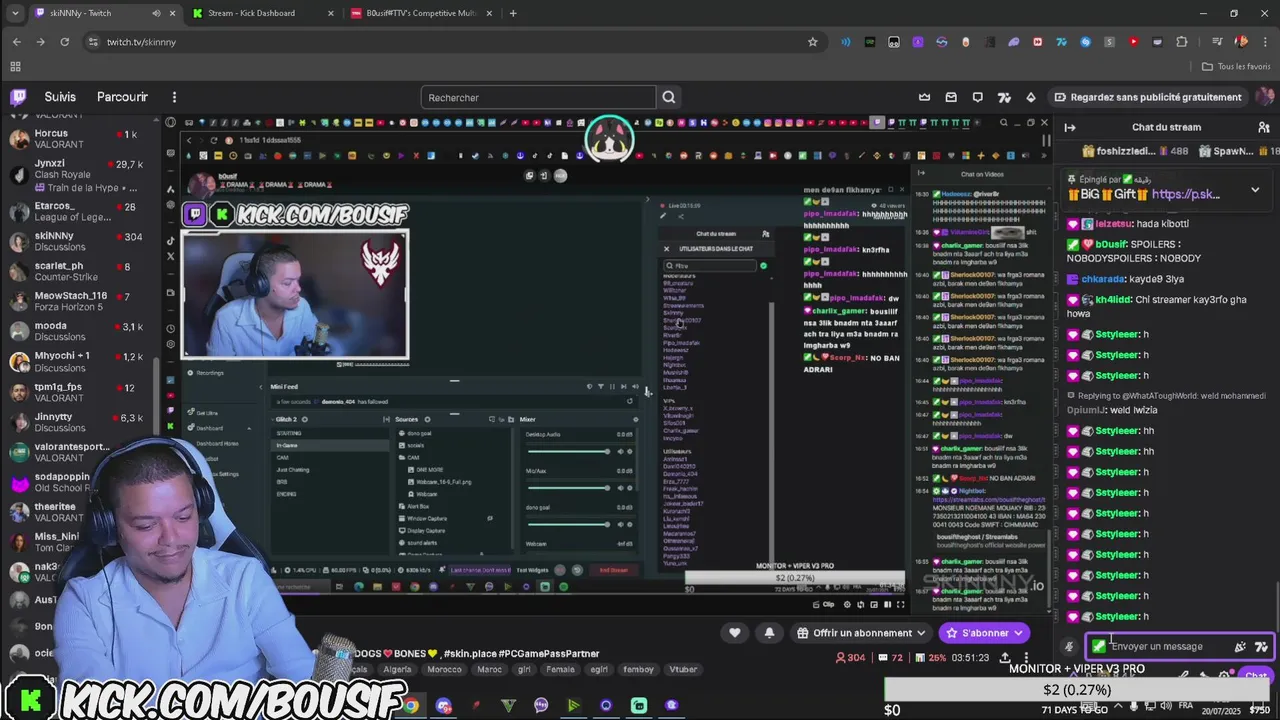
Task: Switch to the B0usif#TTV Competitive tab
Action: pyautogui.click(x=420, y=13)
